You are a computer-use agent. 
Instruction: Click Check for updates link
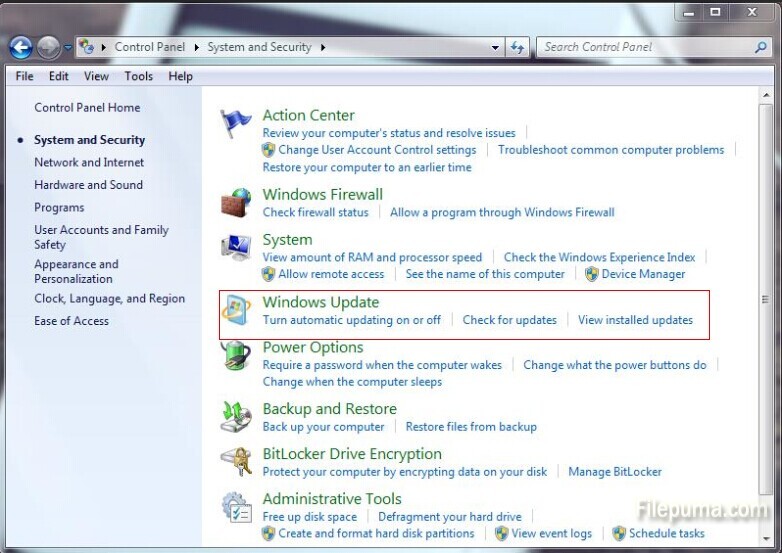[509, 320]
